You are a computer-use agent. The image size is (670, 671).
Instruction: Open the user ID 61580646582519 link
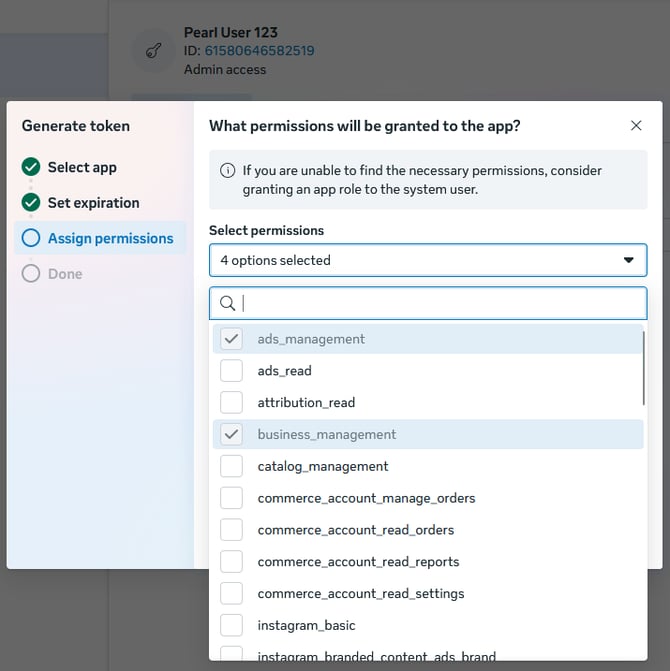tap(259, 51)
